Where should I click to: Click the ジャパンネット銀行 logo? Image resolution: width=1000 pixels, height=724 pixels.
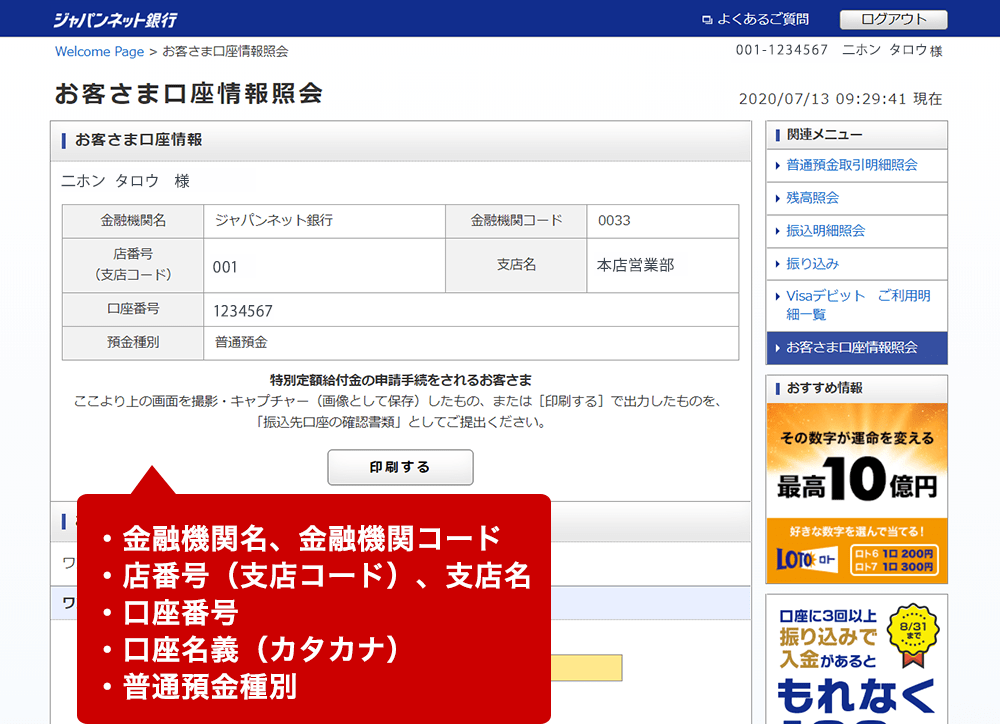coord(115,20)
